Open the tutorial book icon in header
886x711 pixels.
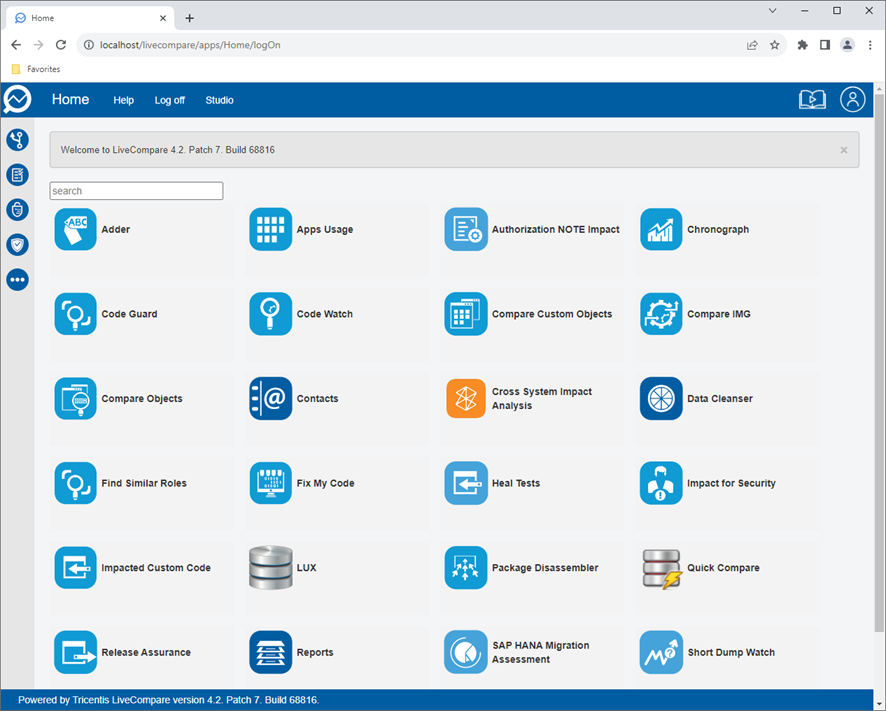coord(812,100)
